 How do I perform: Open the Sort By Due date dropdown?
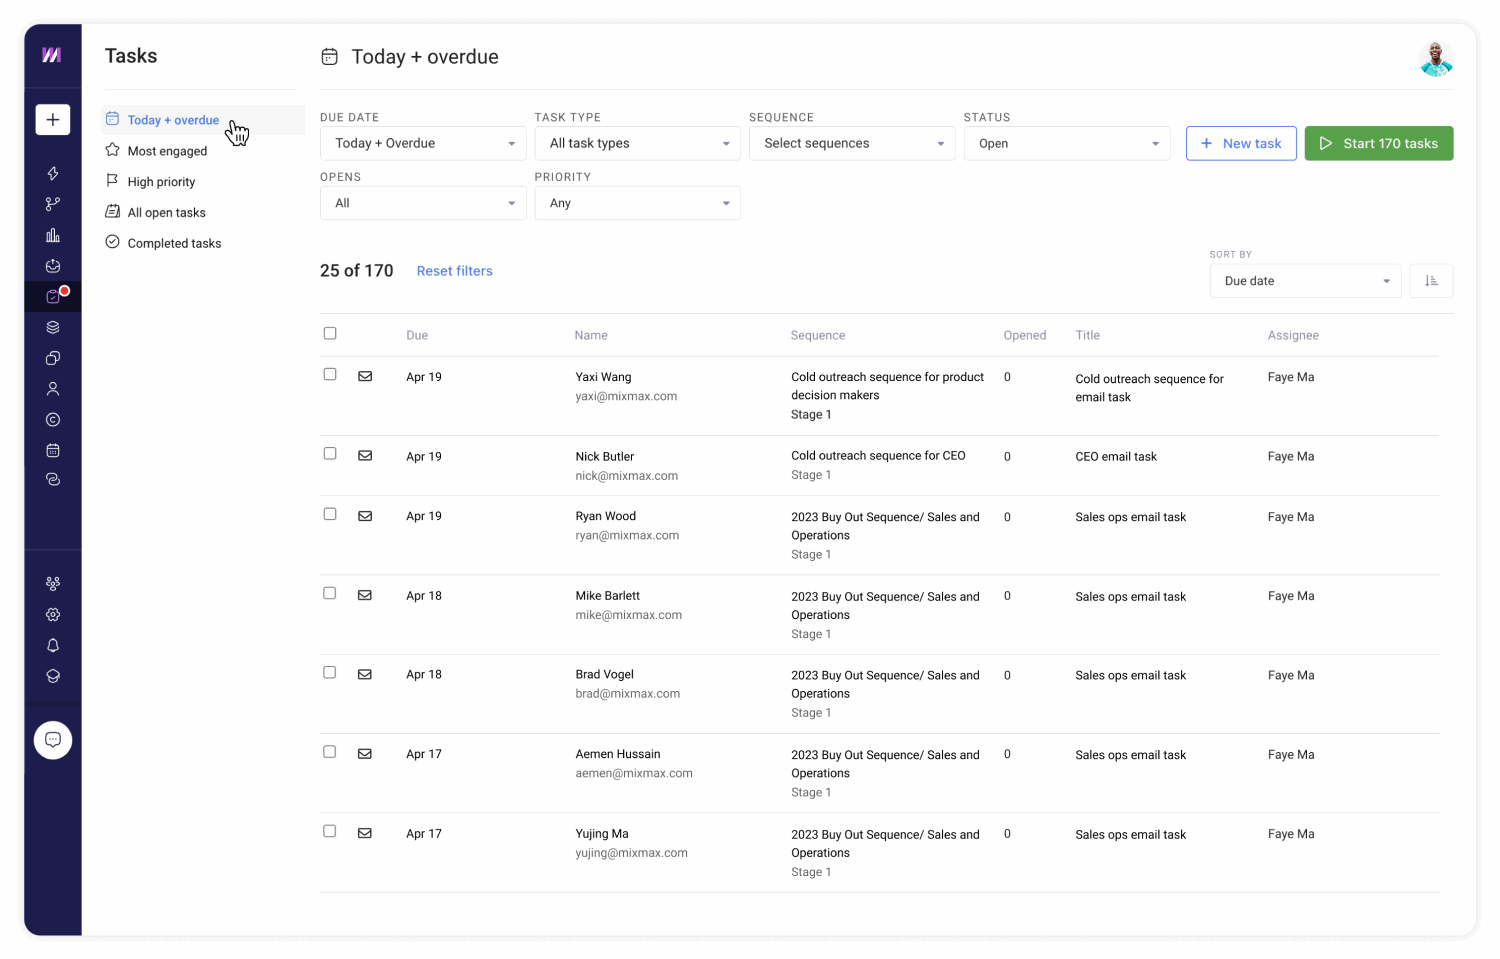click(1305, 281)
